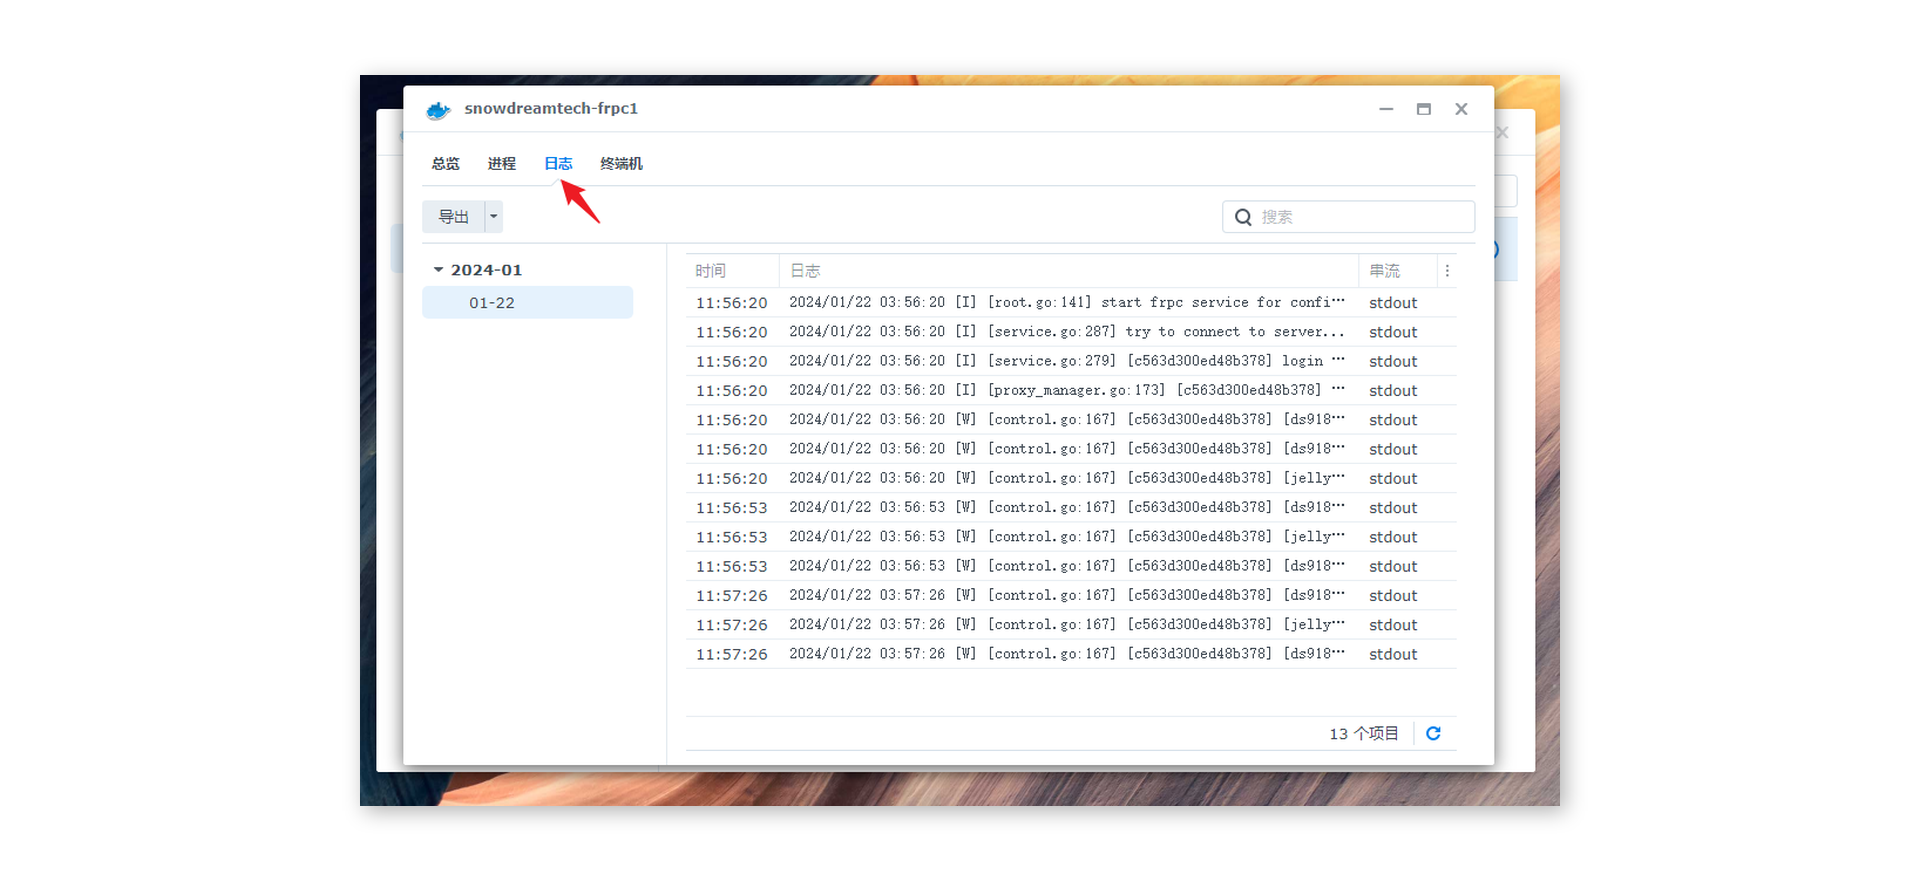
Task: Select the root.go:141 start frpc service row
Action: 1071,303
